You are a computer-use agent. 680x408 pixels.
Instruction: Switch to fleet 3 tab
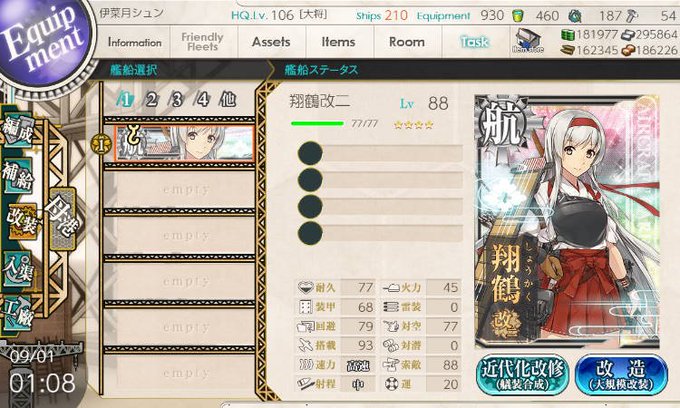177,100
